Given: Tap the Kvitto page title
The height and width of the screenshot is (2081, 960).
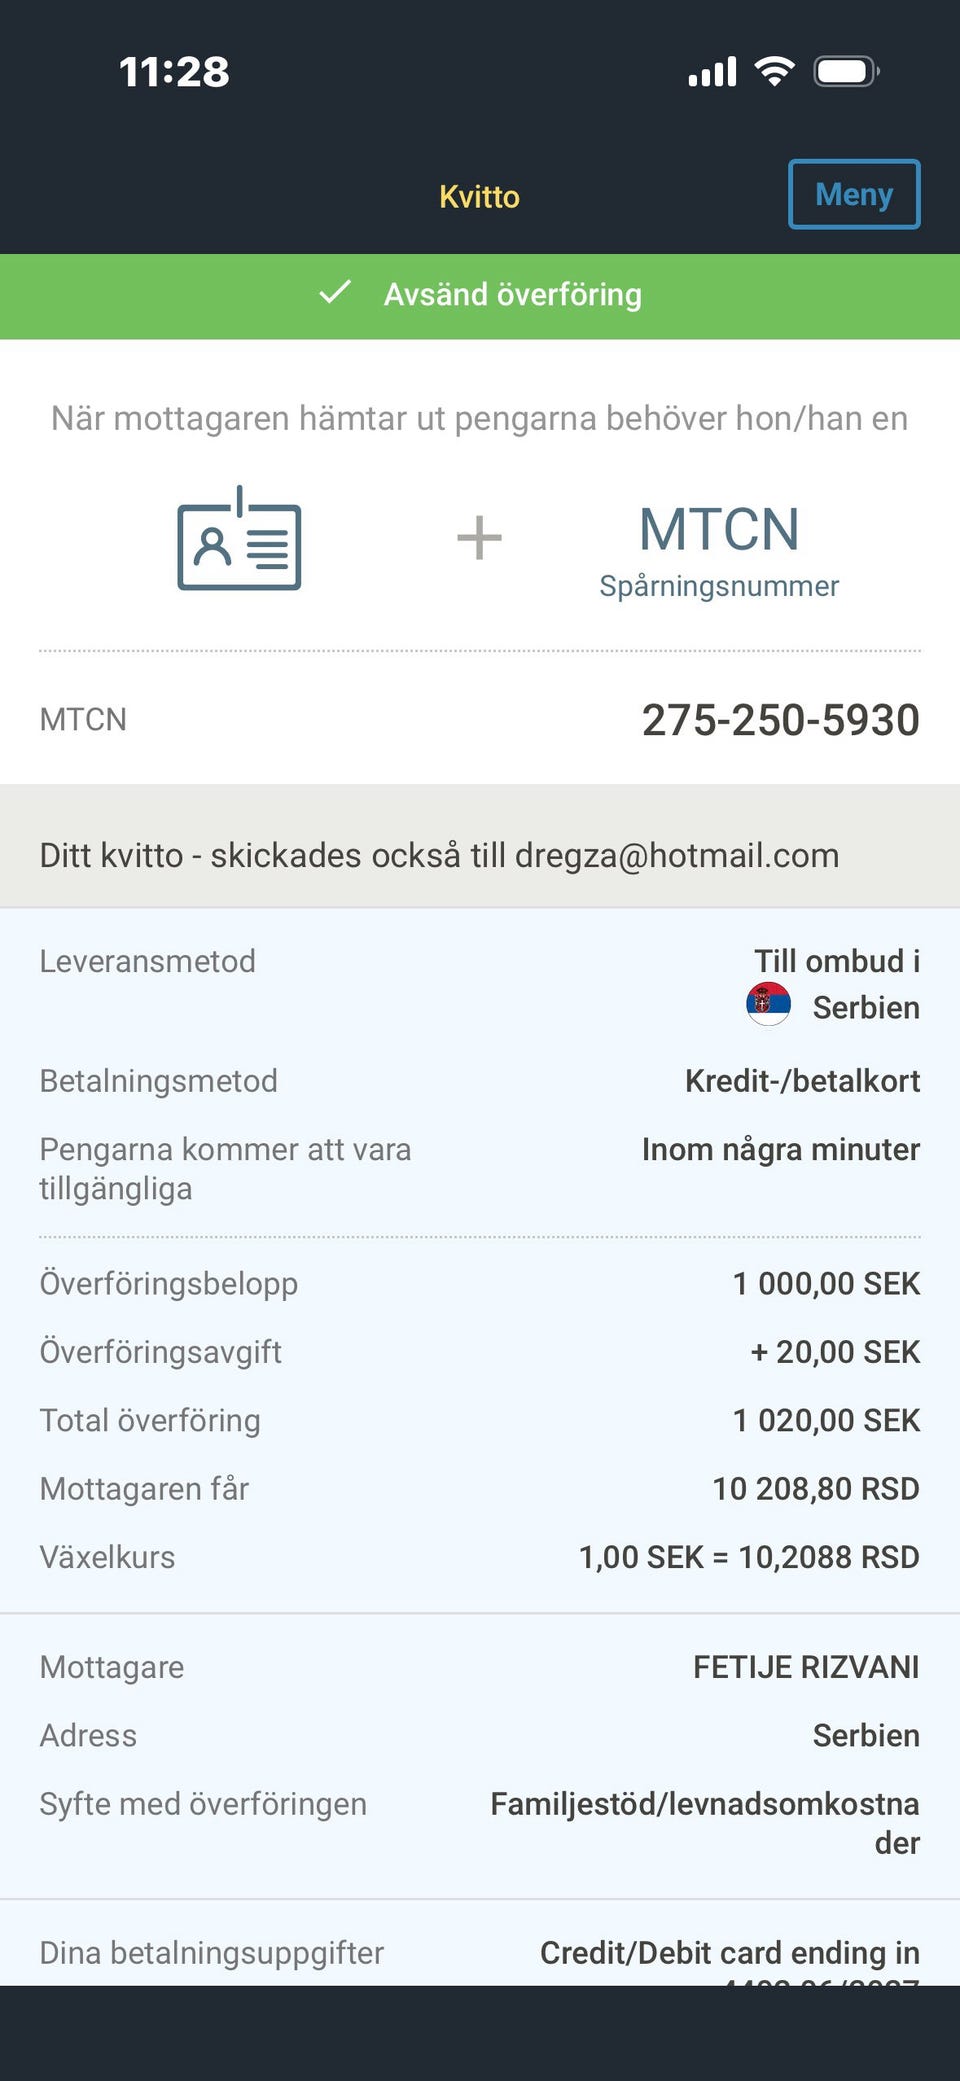Looking at the screenshot, I should 480,196.
